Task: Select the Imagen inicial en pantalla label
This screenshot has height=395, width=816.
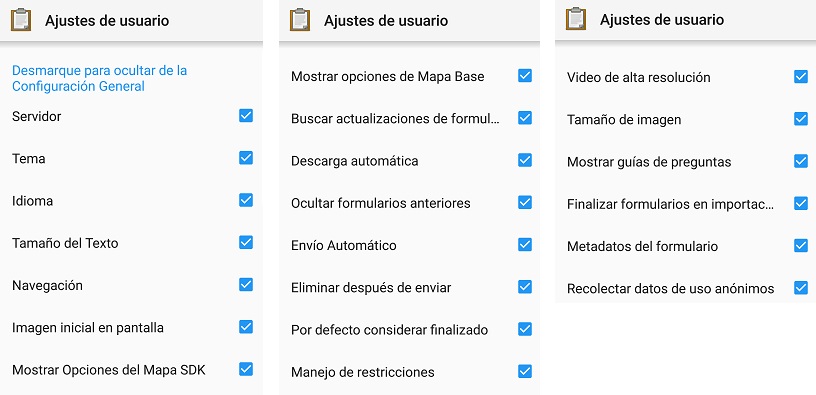Action: (88, 327)
